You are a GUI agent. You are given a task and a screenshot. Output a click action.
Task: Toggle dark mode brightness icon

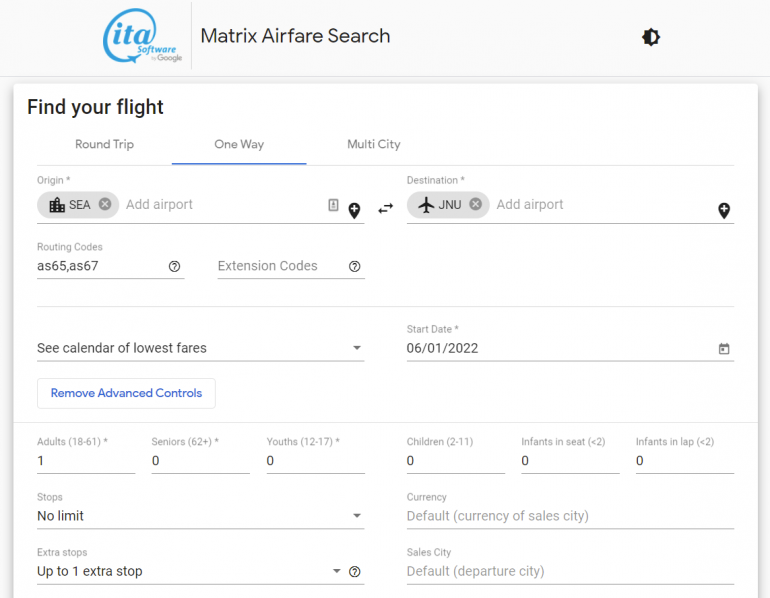pyautogui.click(x=651, y=37)
